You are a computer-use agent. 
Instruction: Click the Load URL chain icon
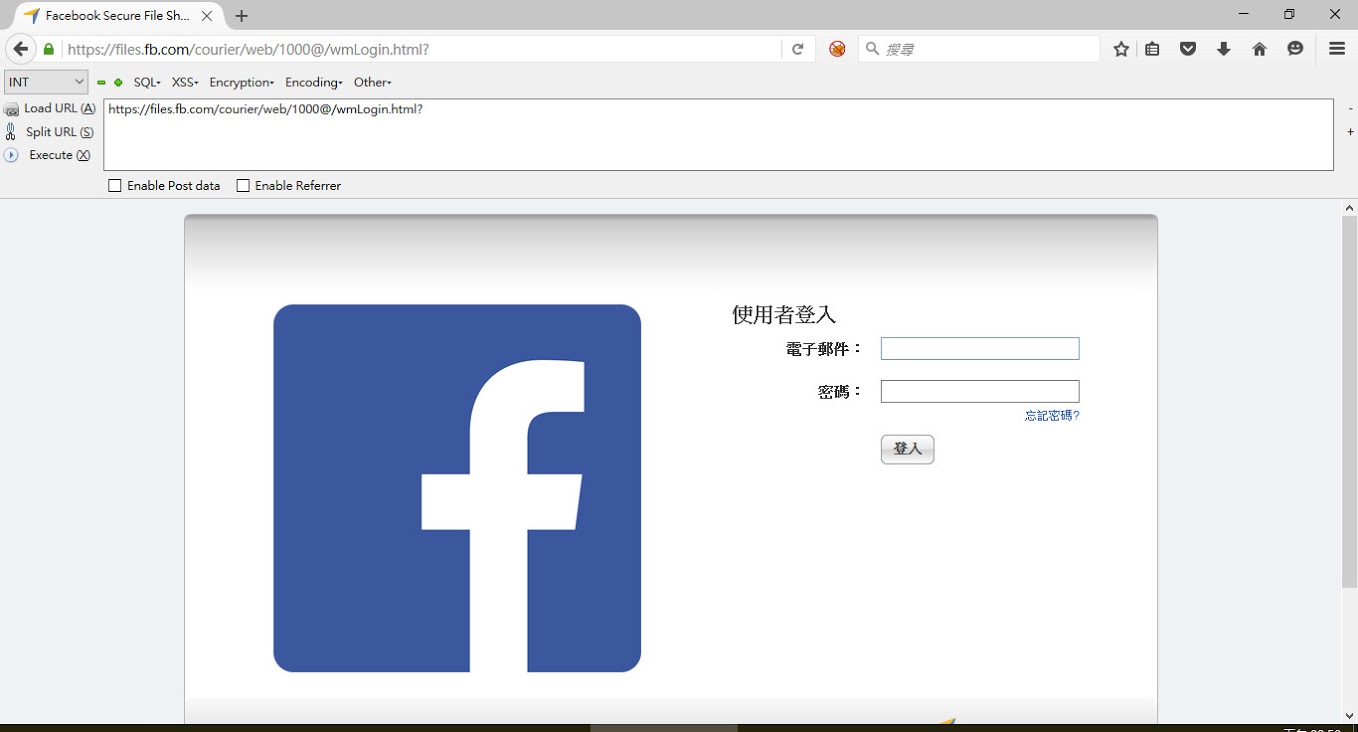click(x=11, y=109)
